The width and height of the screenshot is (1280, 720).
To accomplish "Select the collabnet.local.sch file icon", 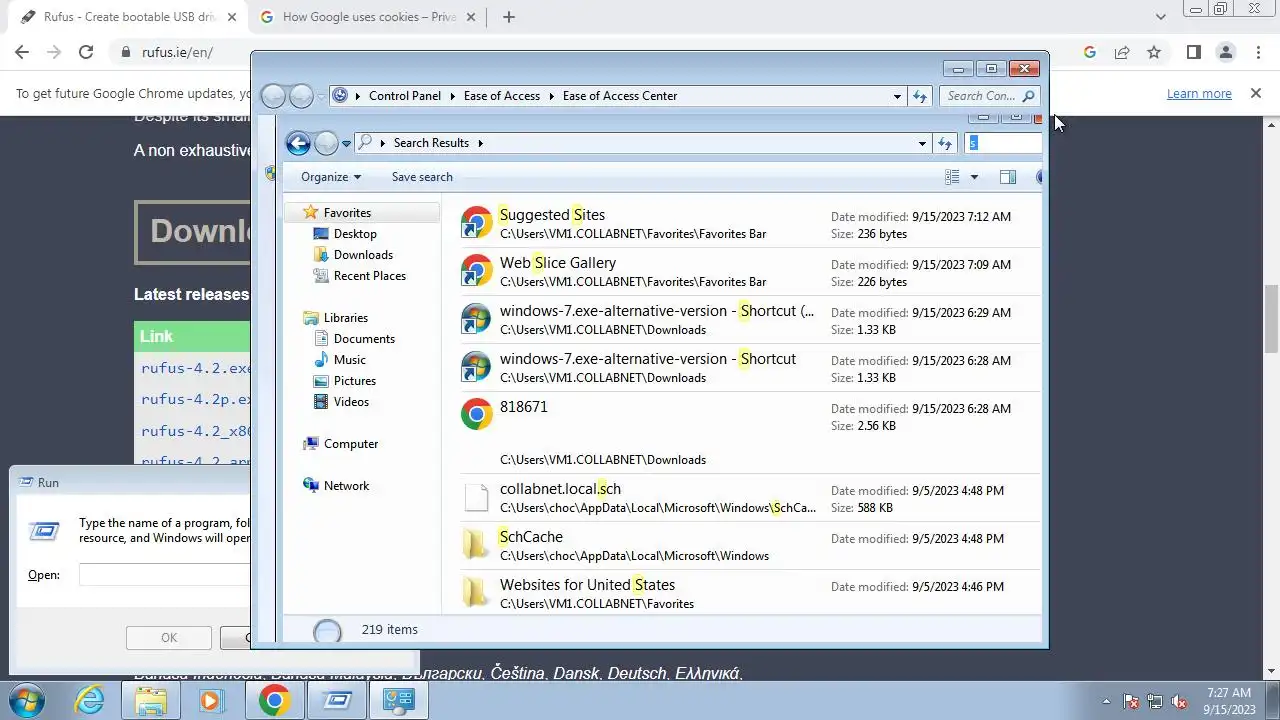I will coord(477,497).
